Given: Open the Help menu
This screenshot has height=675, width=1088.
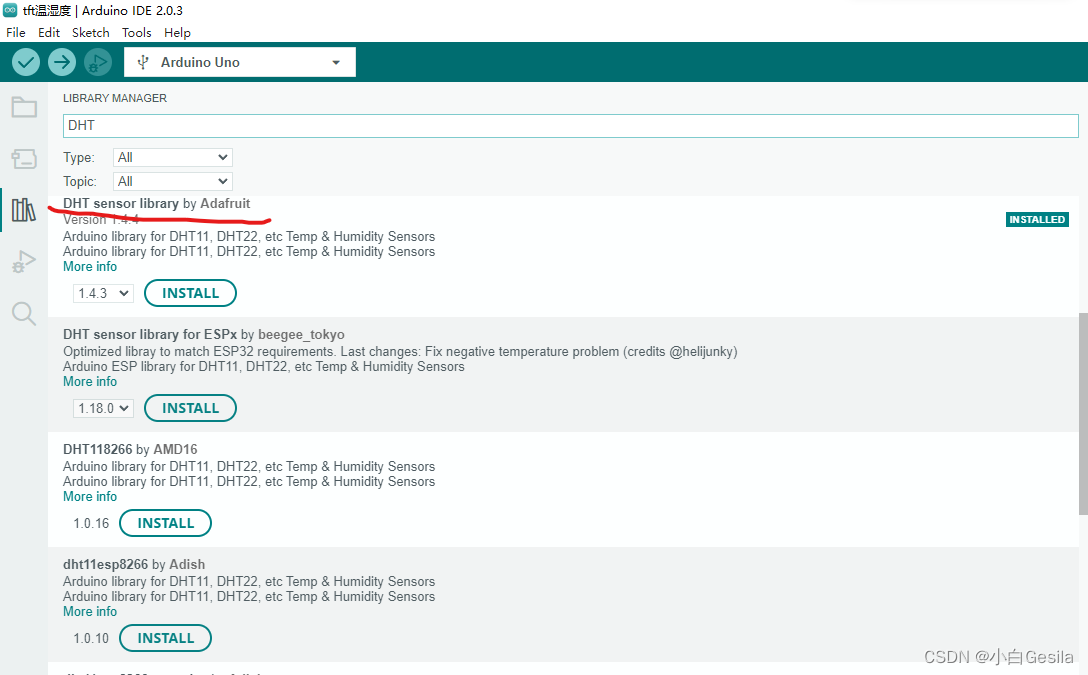Looking at the screenshot, I should click(x=178, y=33).
